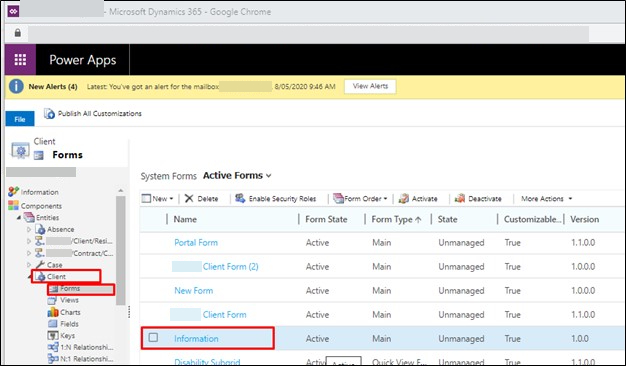Expand the Case entity node
The image size is (626, 366).
tap(29, 265)
